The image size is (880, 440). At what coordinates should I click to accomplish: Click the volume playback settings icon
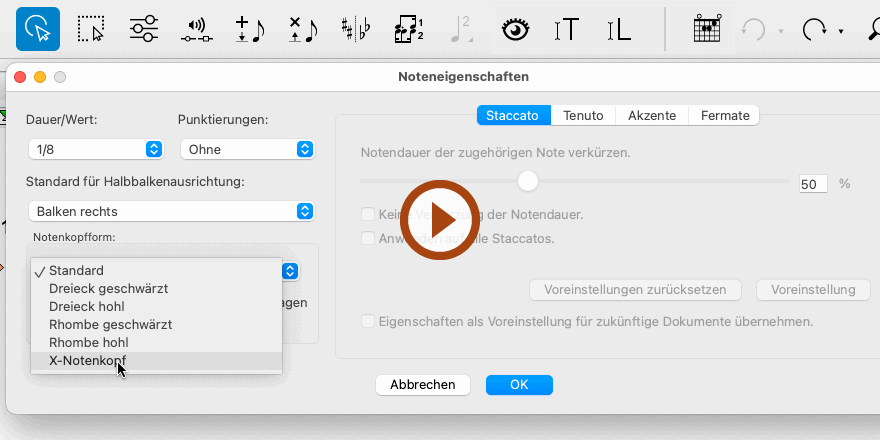point(196,29)
